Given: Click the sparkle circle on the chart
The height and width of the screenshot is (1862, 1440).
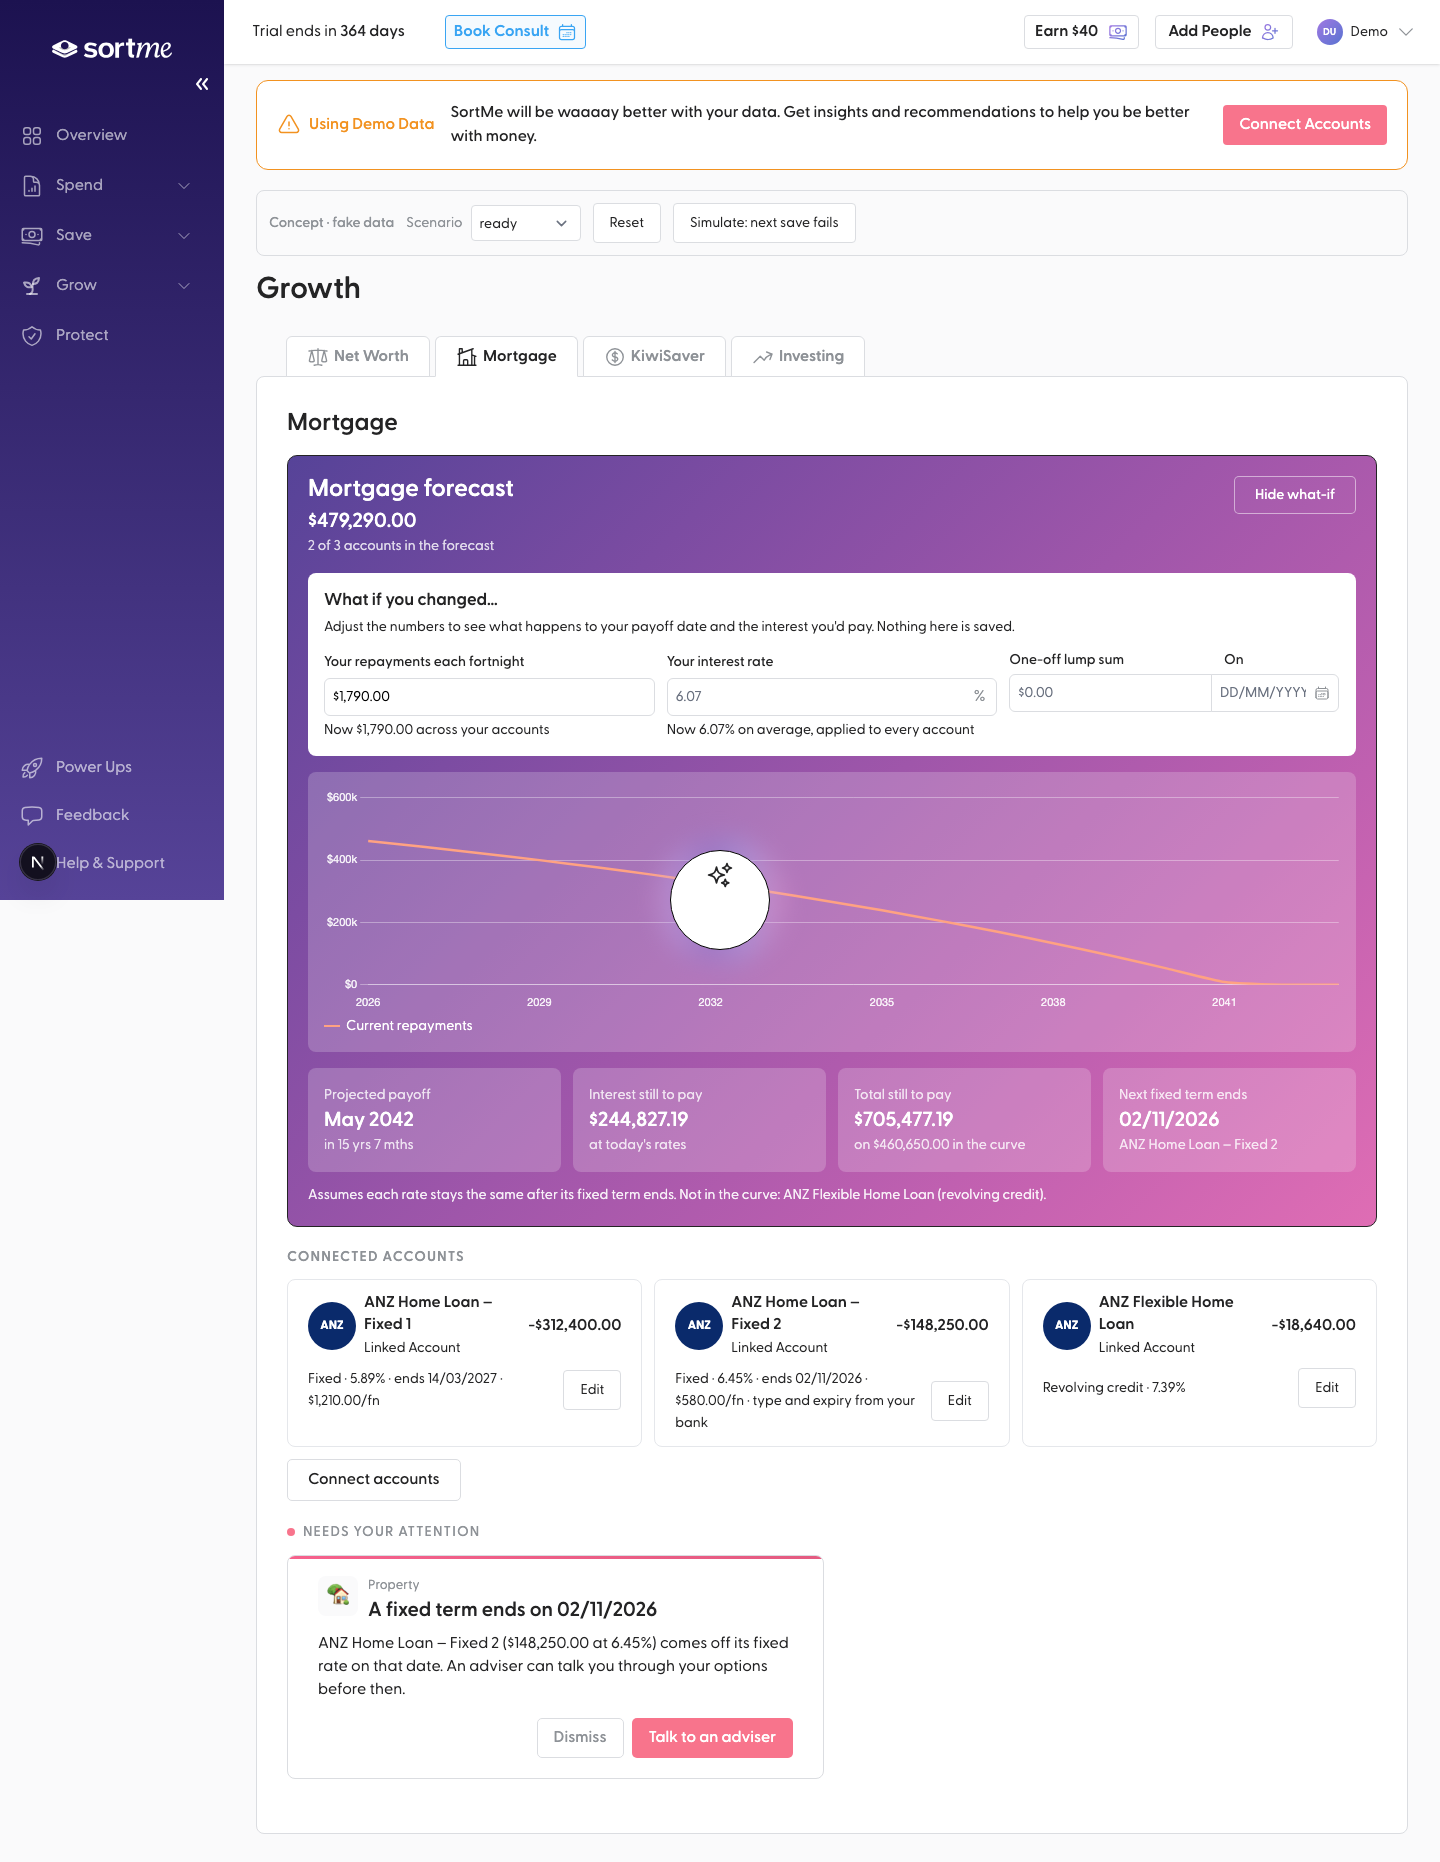Looking at the screenshot, I should tap(720, 900).
